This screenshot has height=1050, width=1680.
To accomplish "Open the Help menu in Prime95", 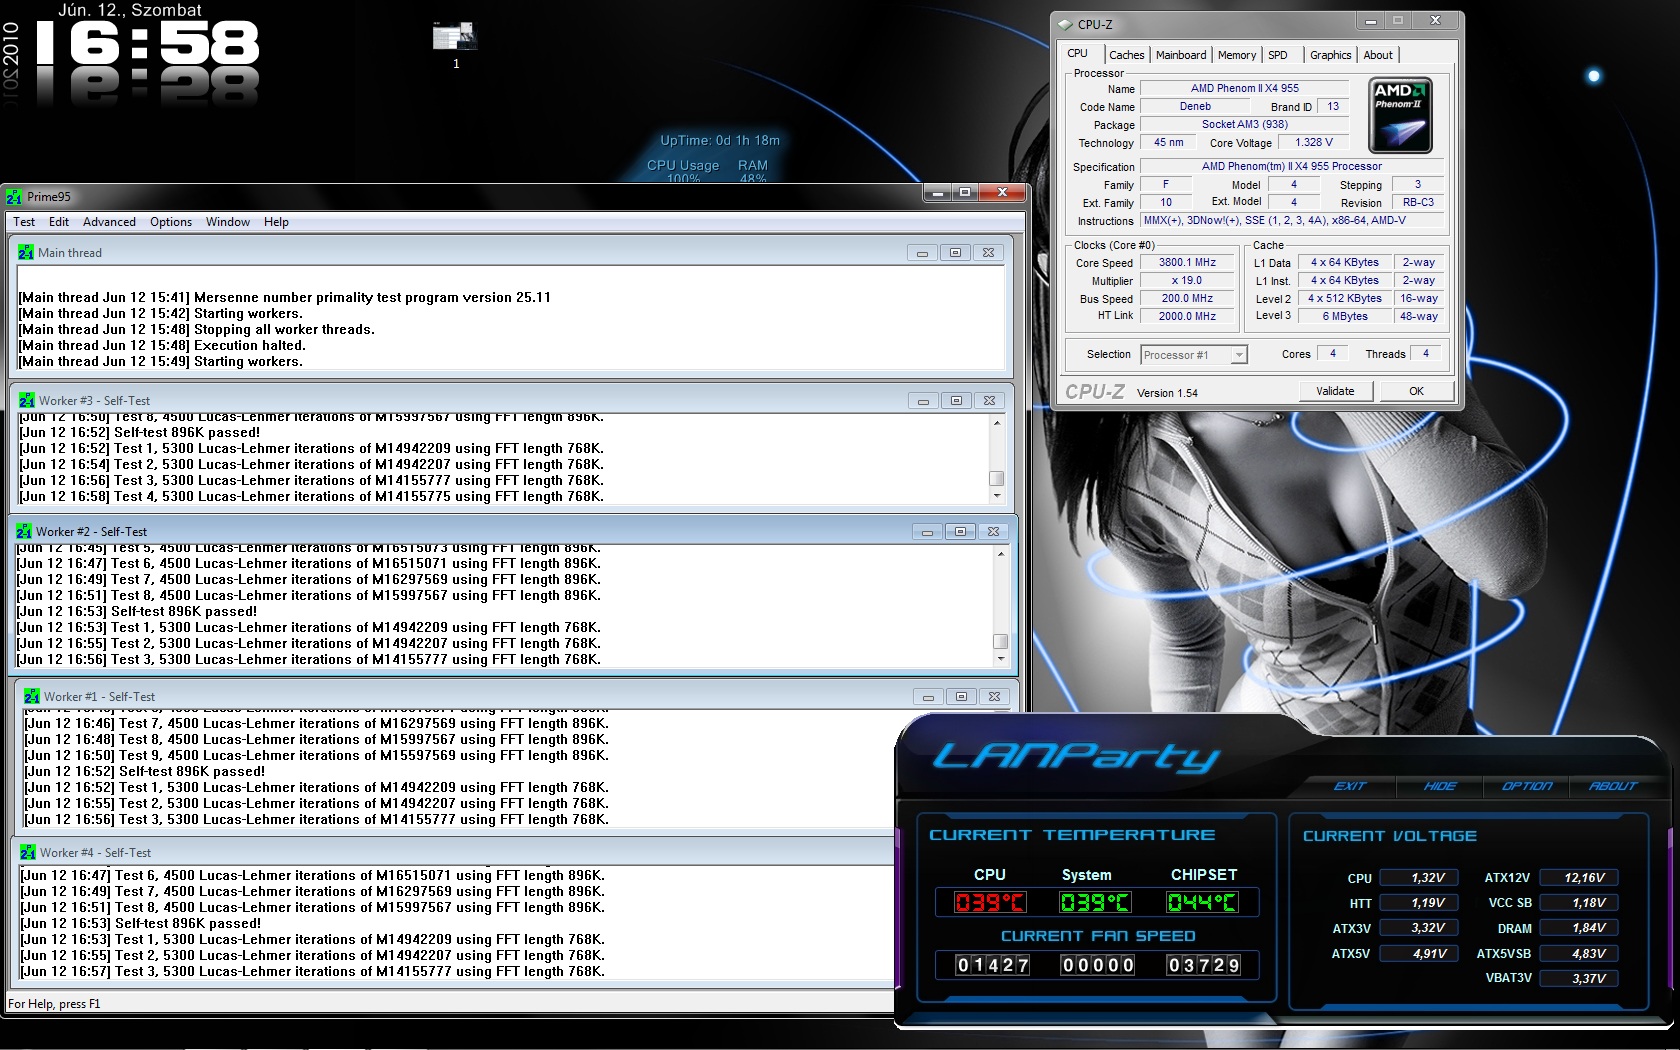I will 276,222.
